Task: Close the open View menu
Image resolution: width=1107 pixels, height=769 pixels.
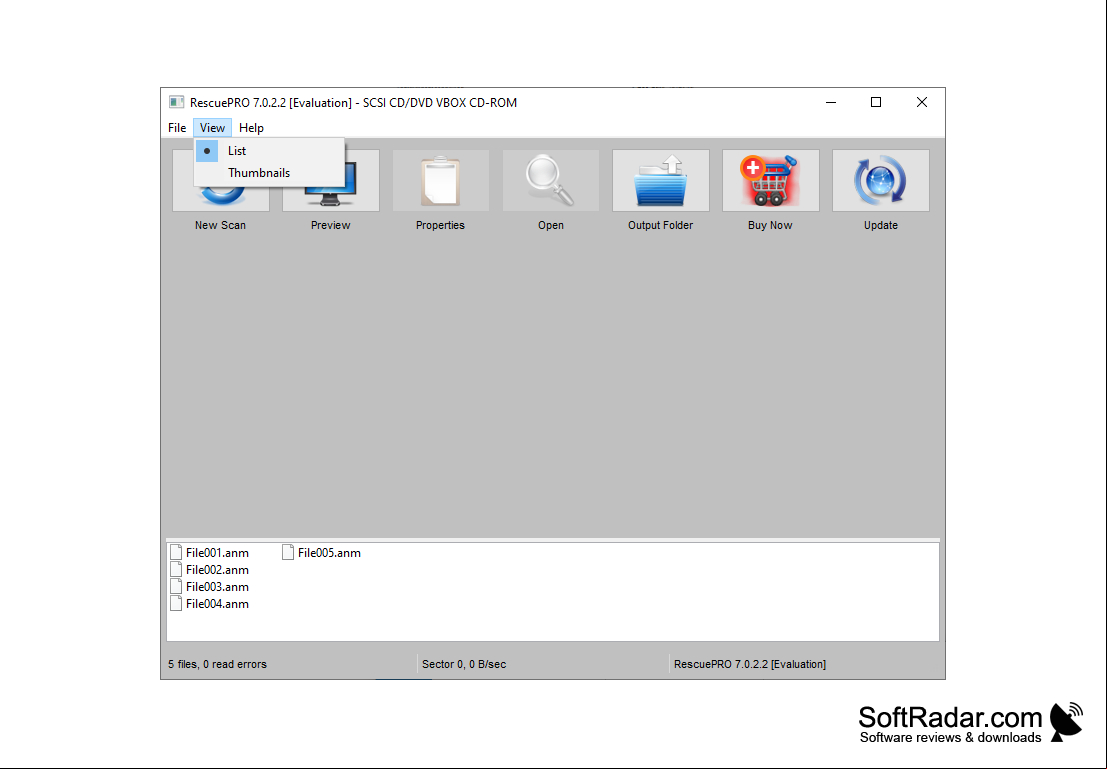Action: 213,128
